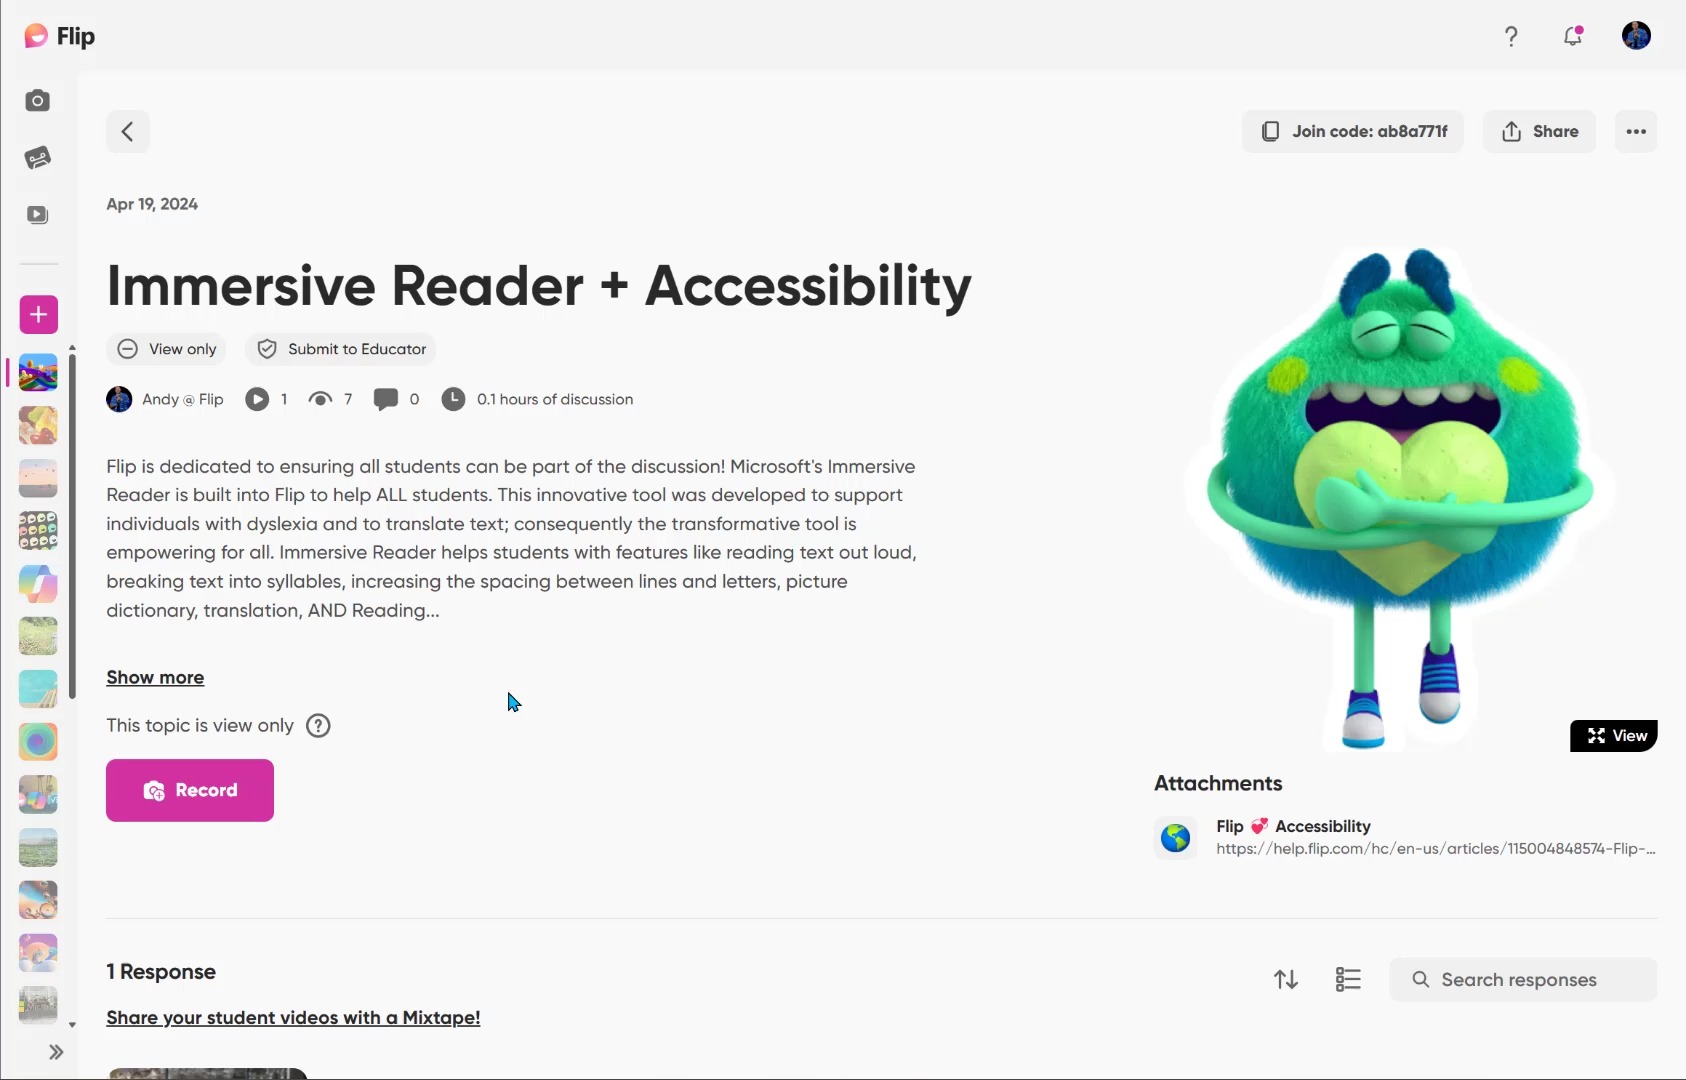1686x1080 pixels.
Task: Click the Andy @ Flip author name
Action: click(183, 400)
